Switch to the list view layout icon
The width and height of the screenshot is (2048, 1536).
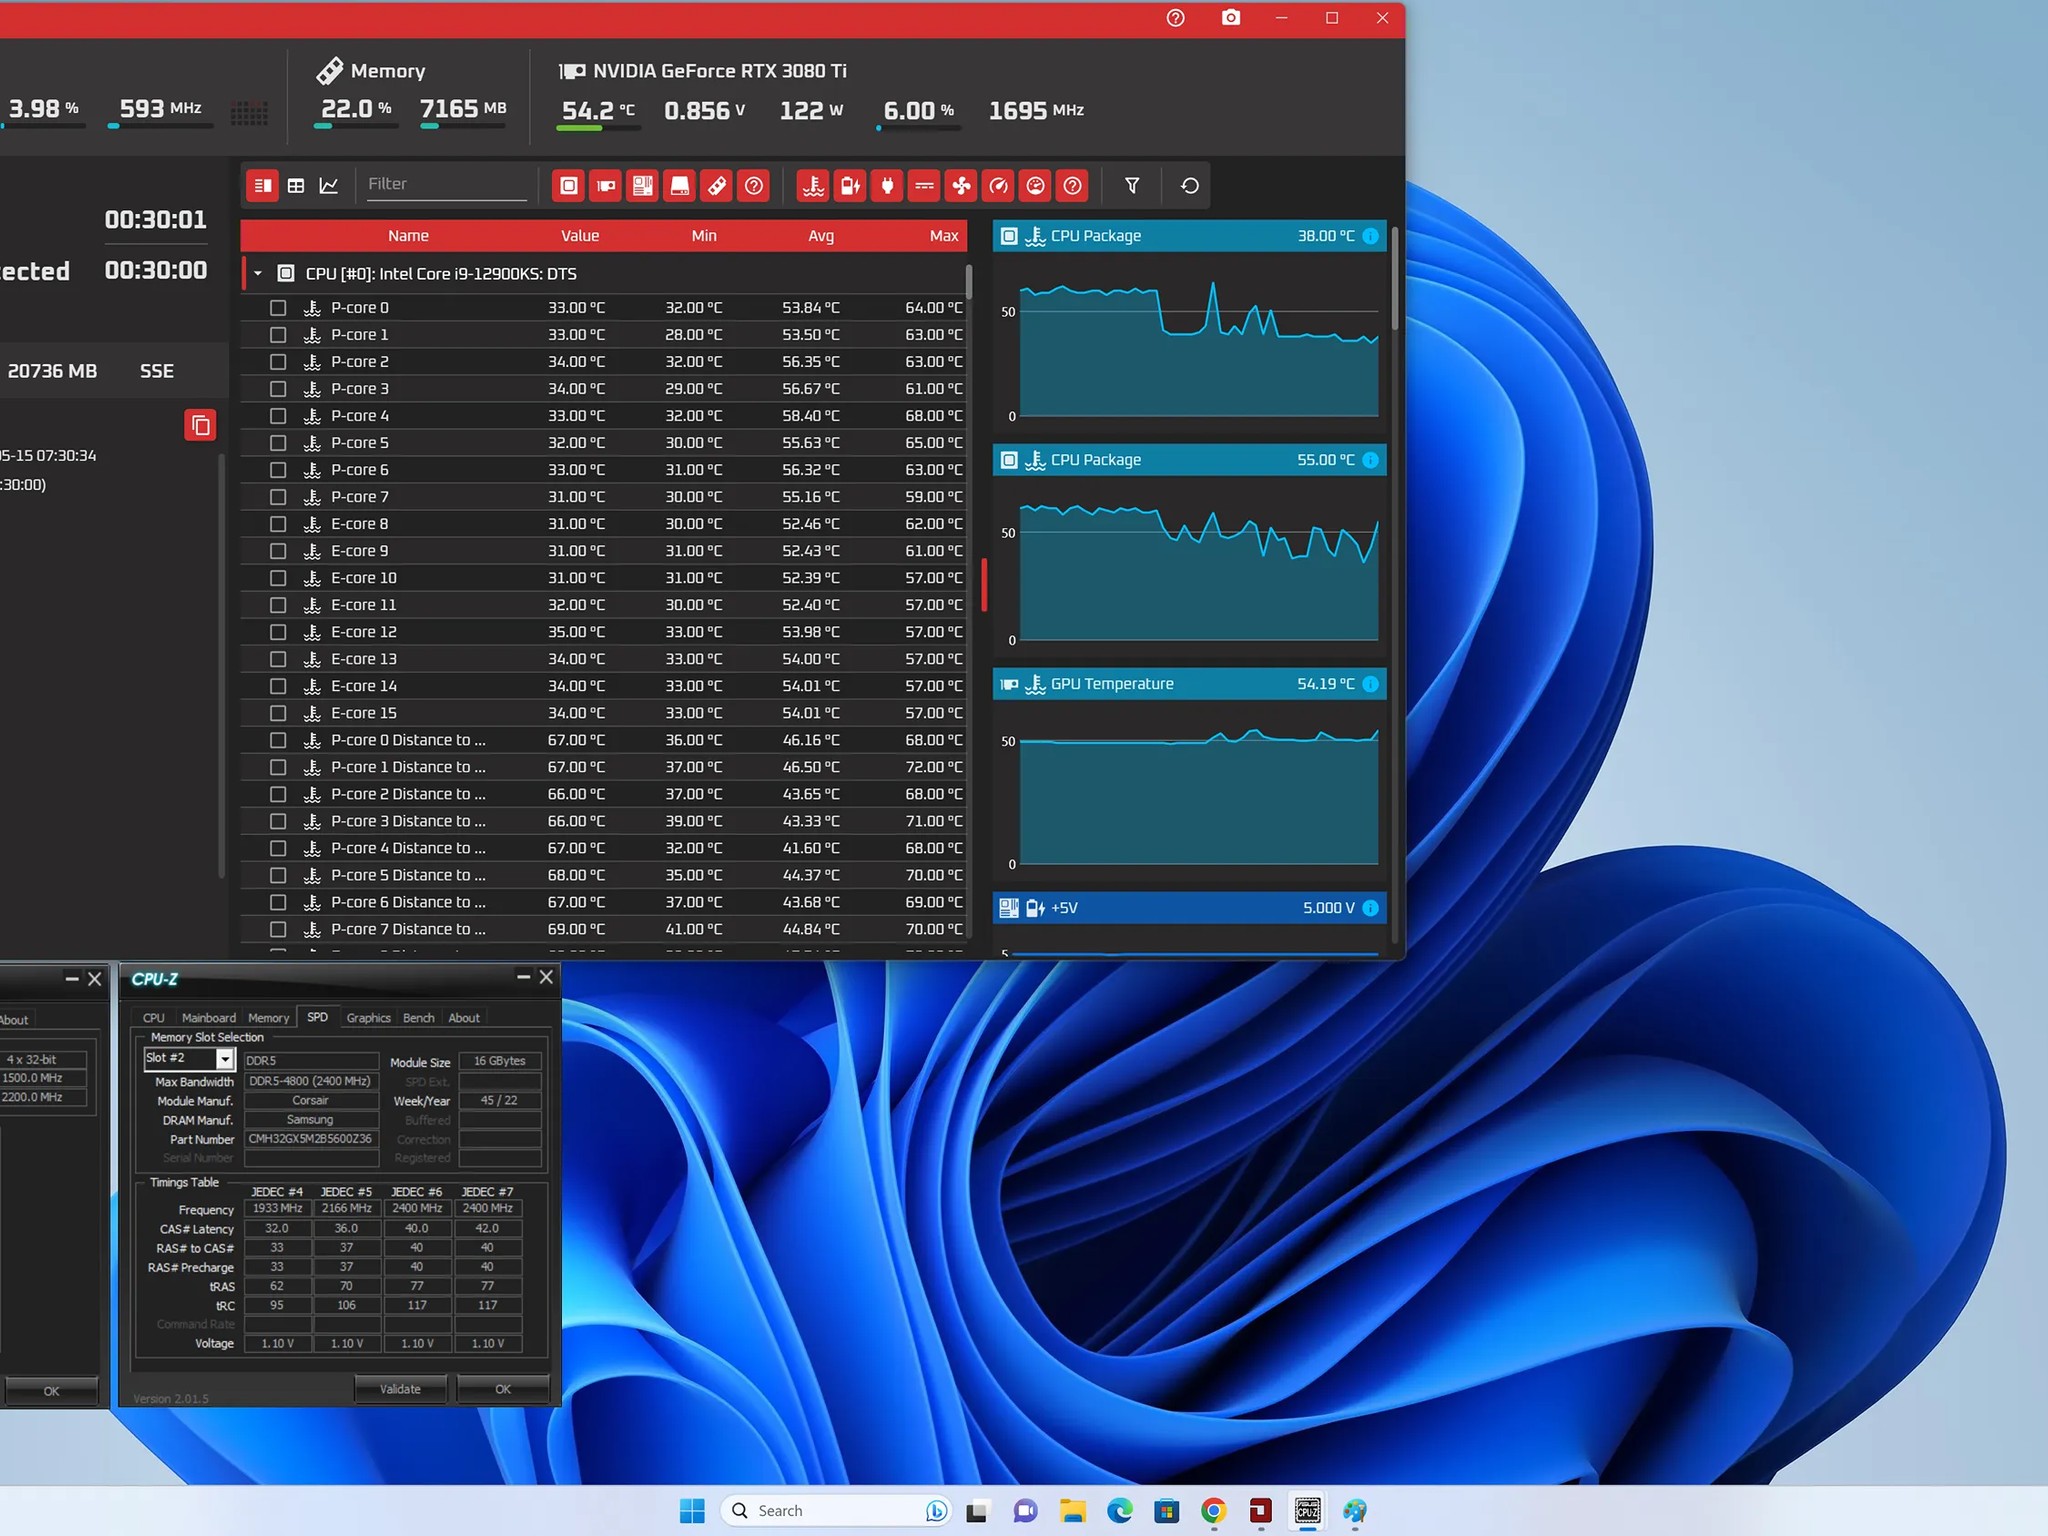click(x=262, y=185)
